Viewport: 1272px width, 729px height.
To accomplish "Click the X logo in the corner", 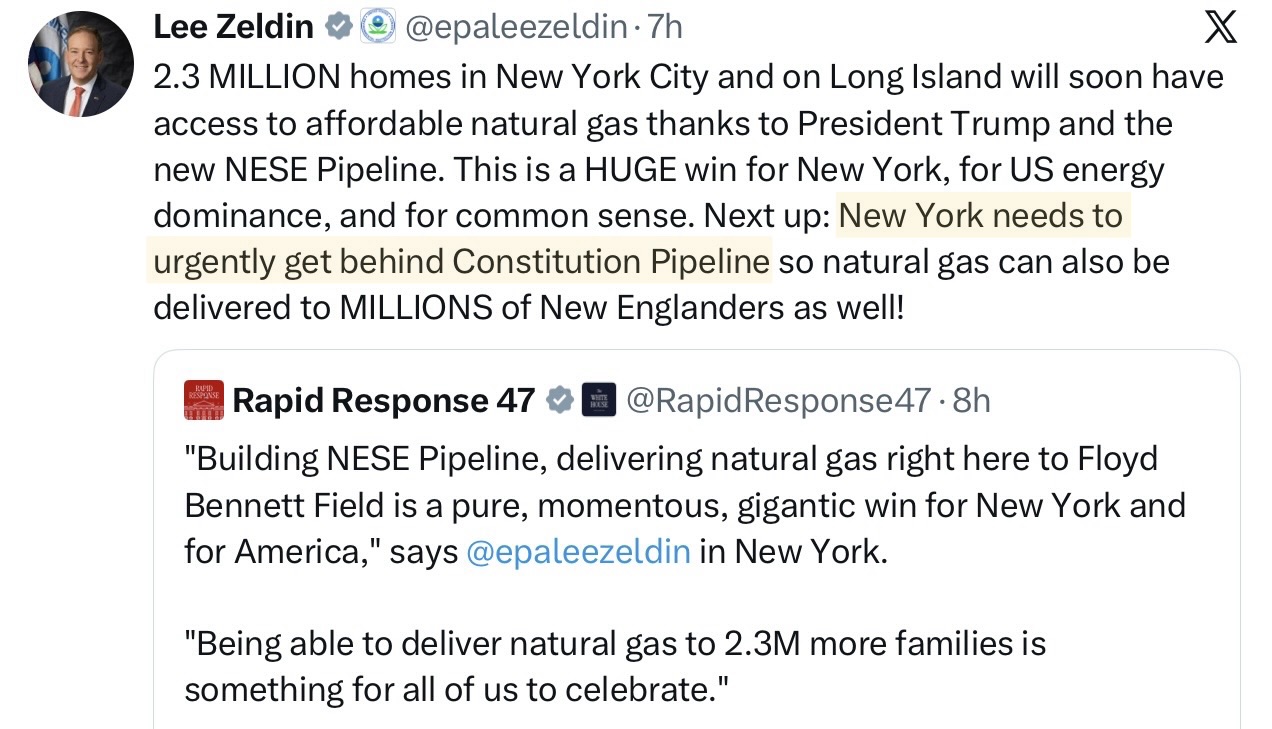I will (x=1220, y=28).
